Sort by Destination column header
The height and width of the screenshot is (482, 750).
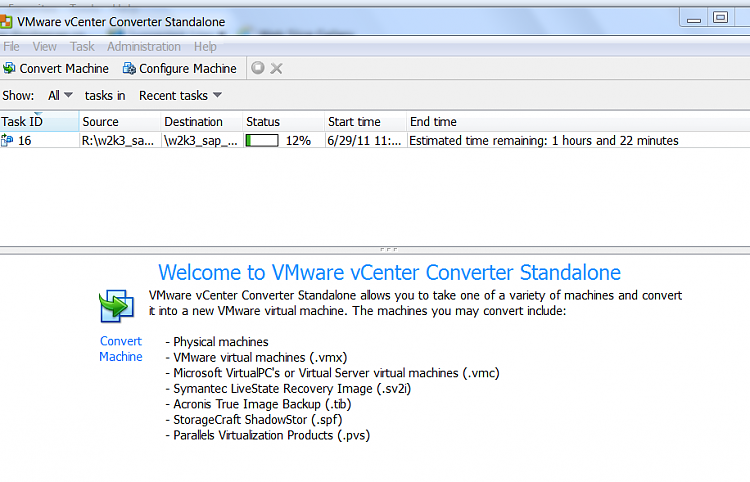click(202, 121)
